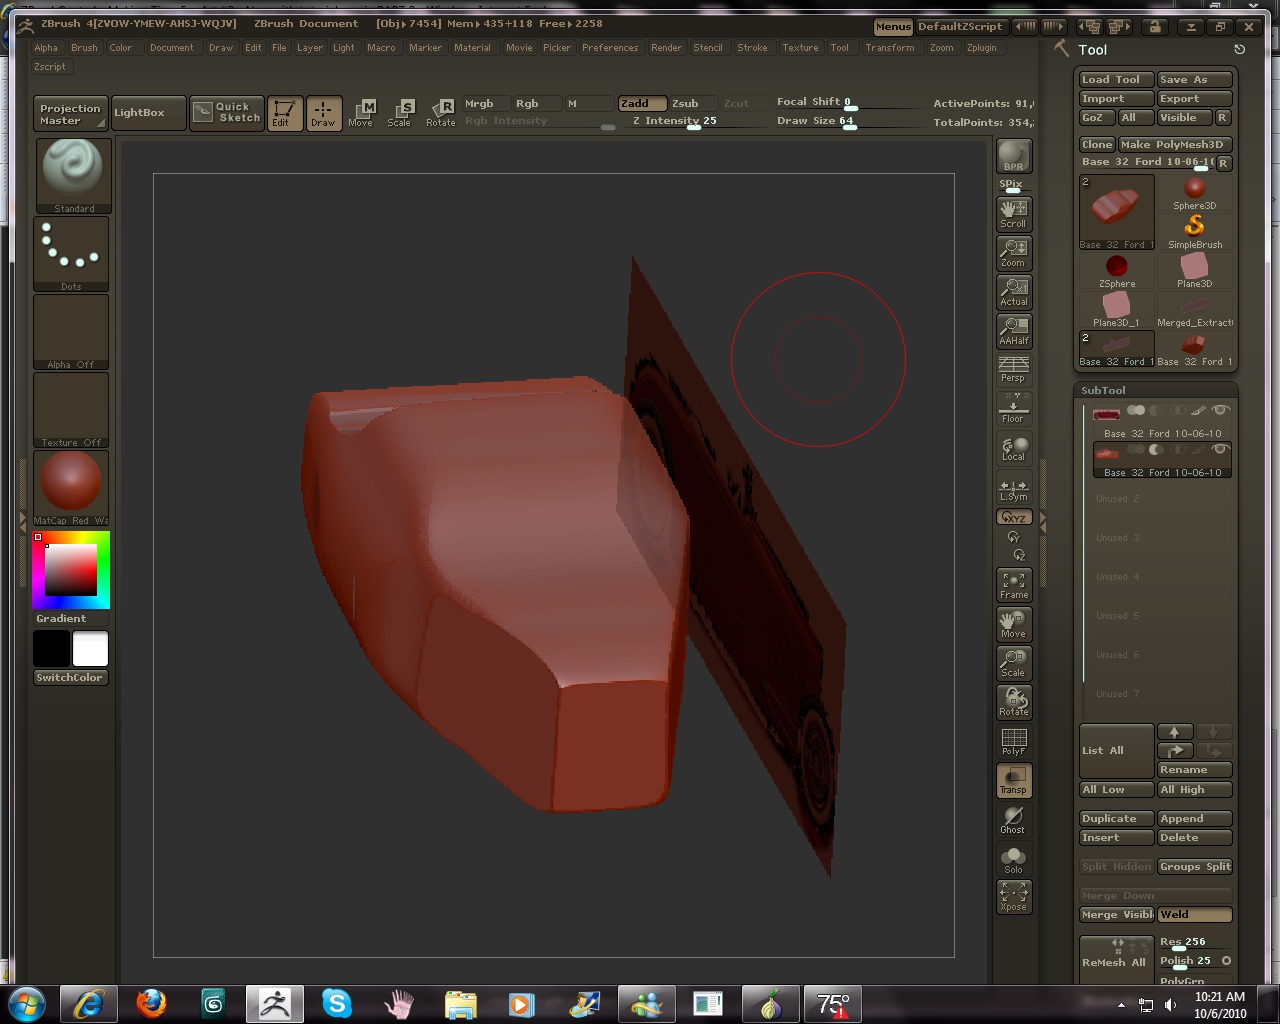This screenshot has height=1024, width=1280.
Task: Open the Dots stroke selector
Action: [x=72, y=254]
